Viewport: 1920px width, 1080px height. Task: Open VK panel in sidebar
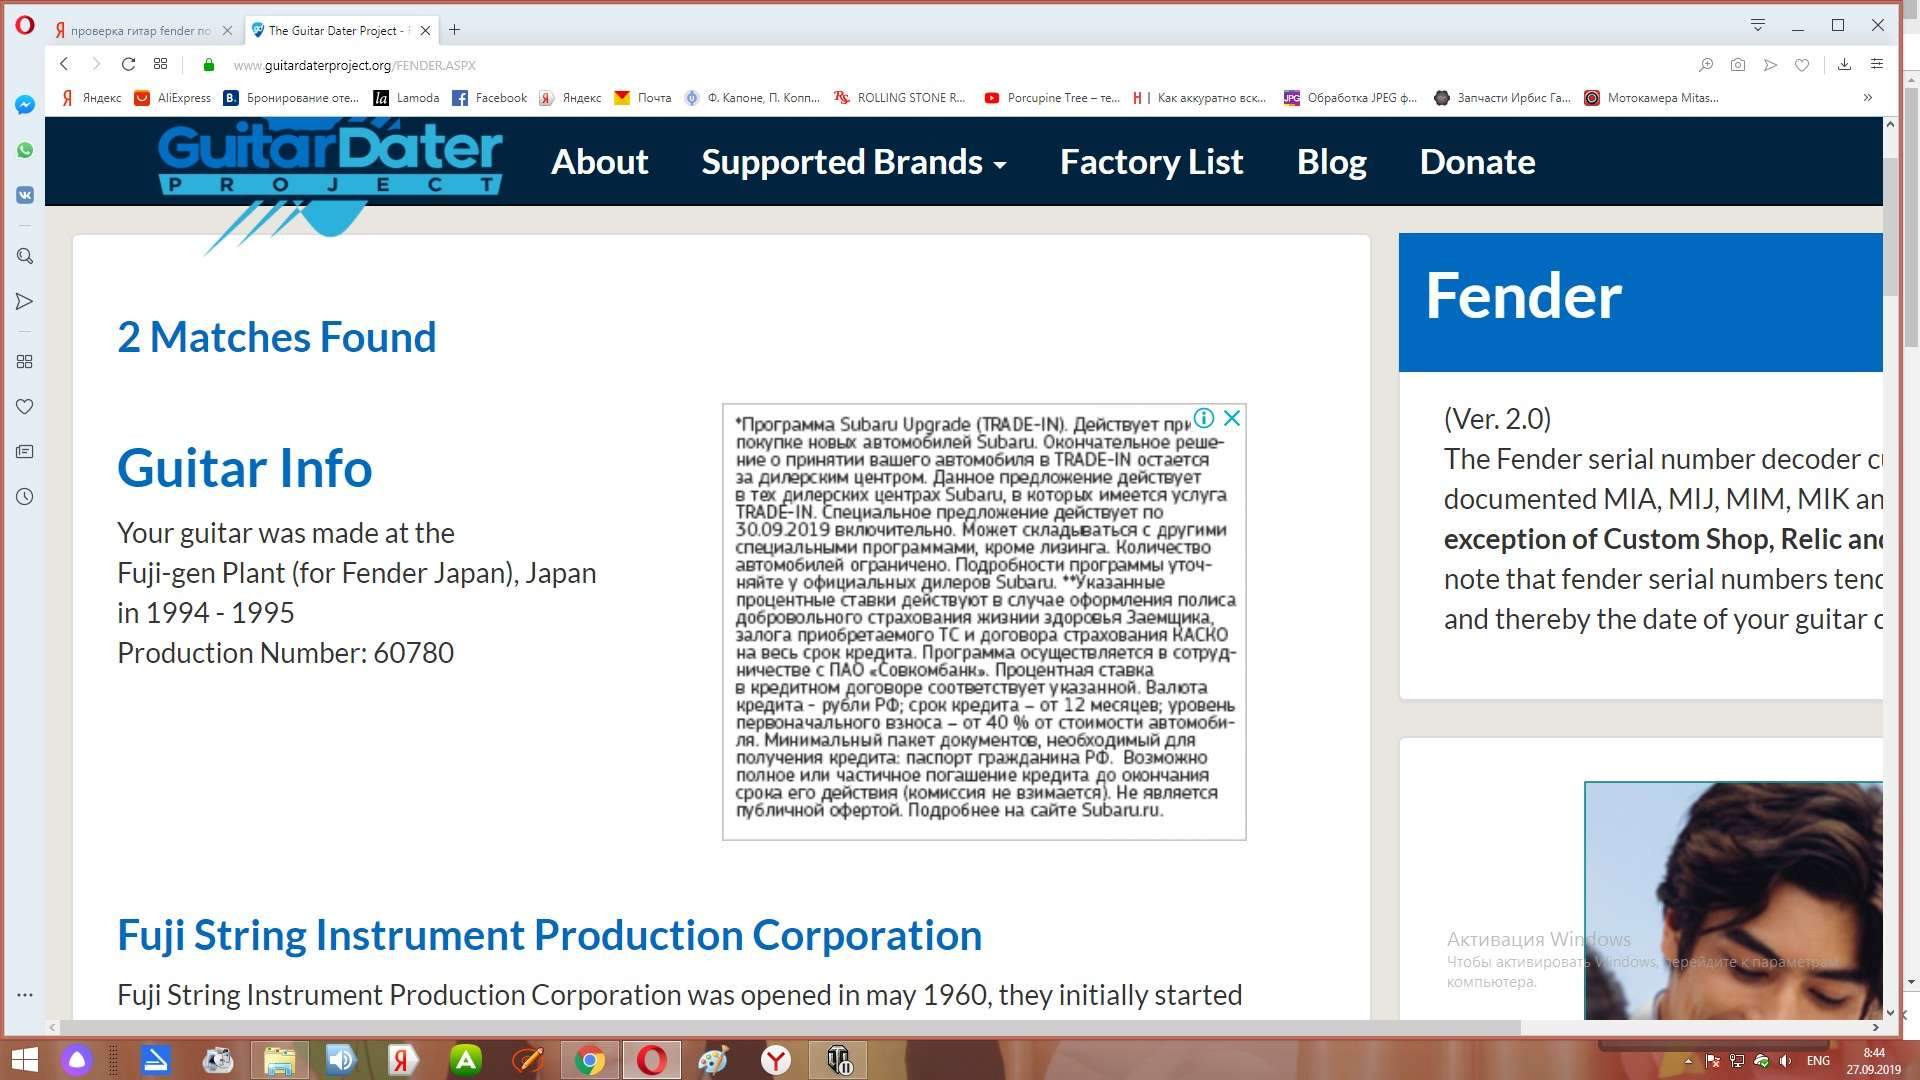coord(25,195)
